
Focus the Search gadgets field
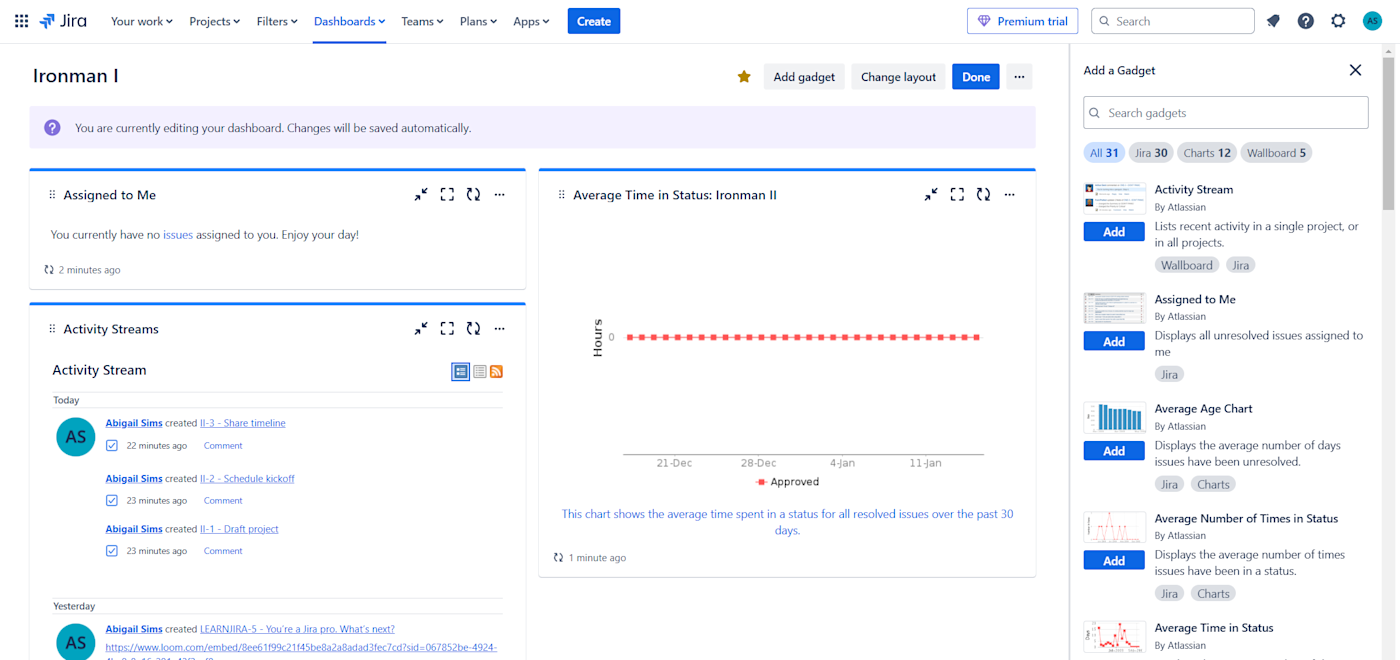click(1226, 113)
